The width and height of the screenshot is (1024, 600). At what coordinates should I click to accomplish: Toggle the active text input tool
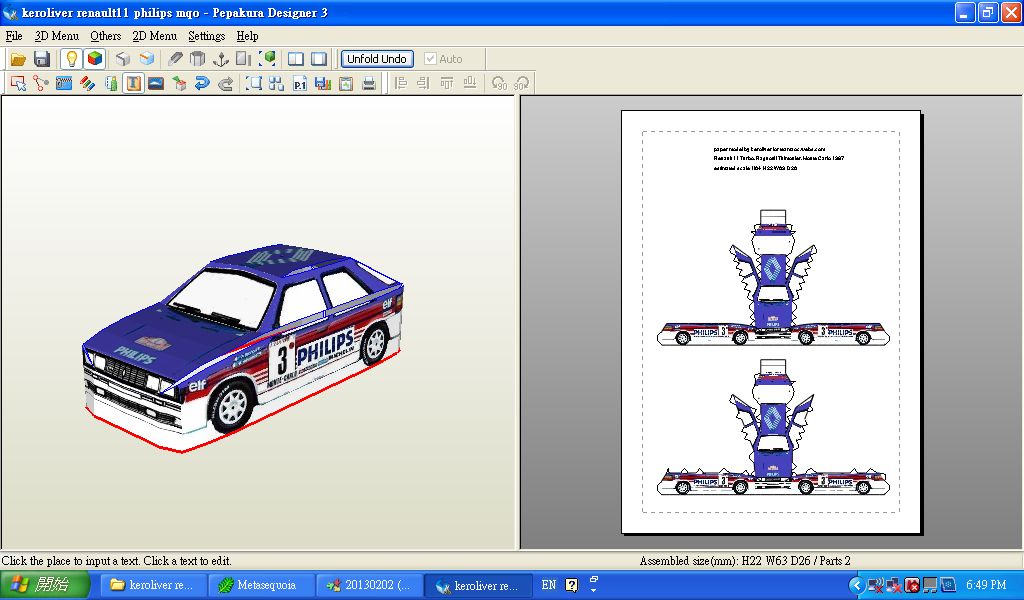coord(133,84)
